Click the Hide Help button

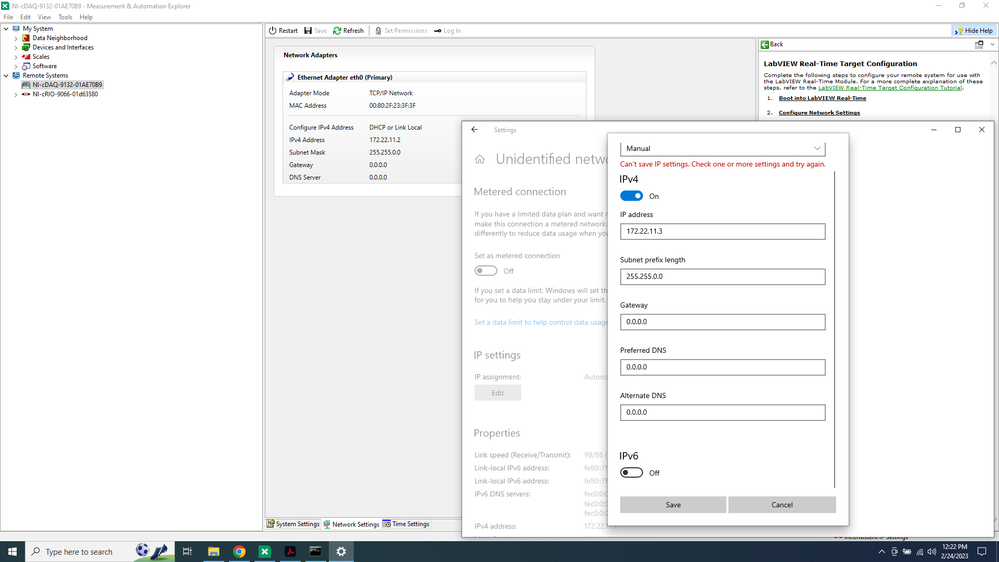pyautogui.click(x=974, y=31)
